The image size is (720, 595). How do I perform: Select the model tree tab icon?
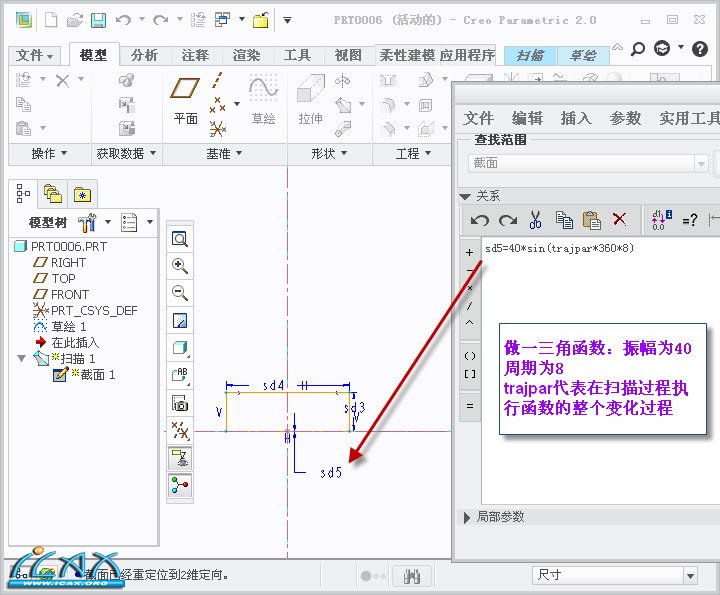click(x=23, y=193)
